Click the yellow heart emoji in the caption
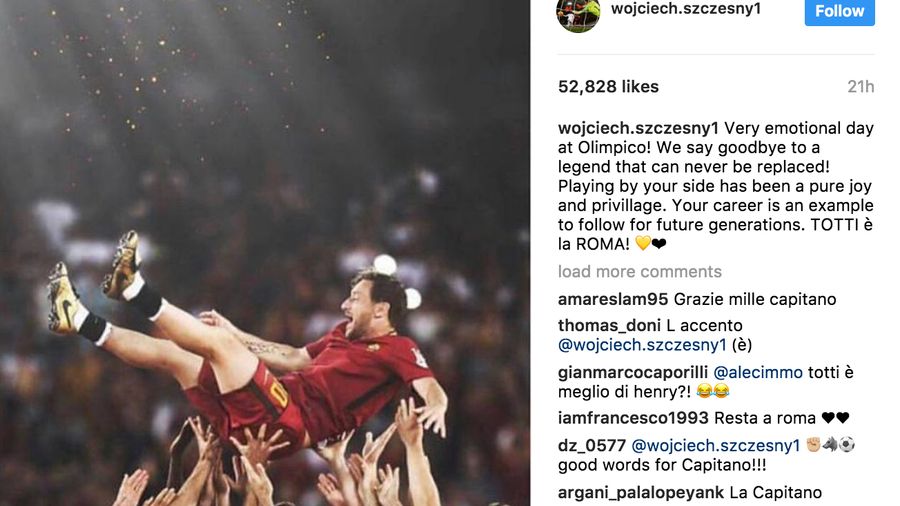 pyautogui.click(x=643, y=244)
